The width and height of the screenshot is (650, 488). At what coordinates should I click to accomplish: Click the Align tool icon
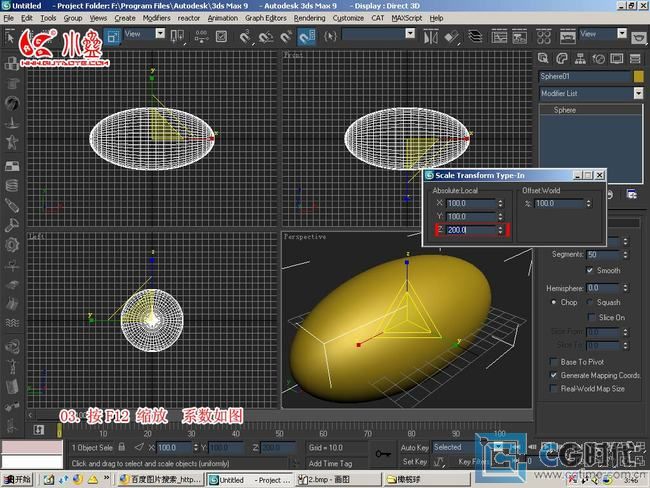point(451,37)
